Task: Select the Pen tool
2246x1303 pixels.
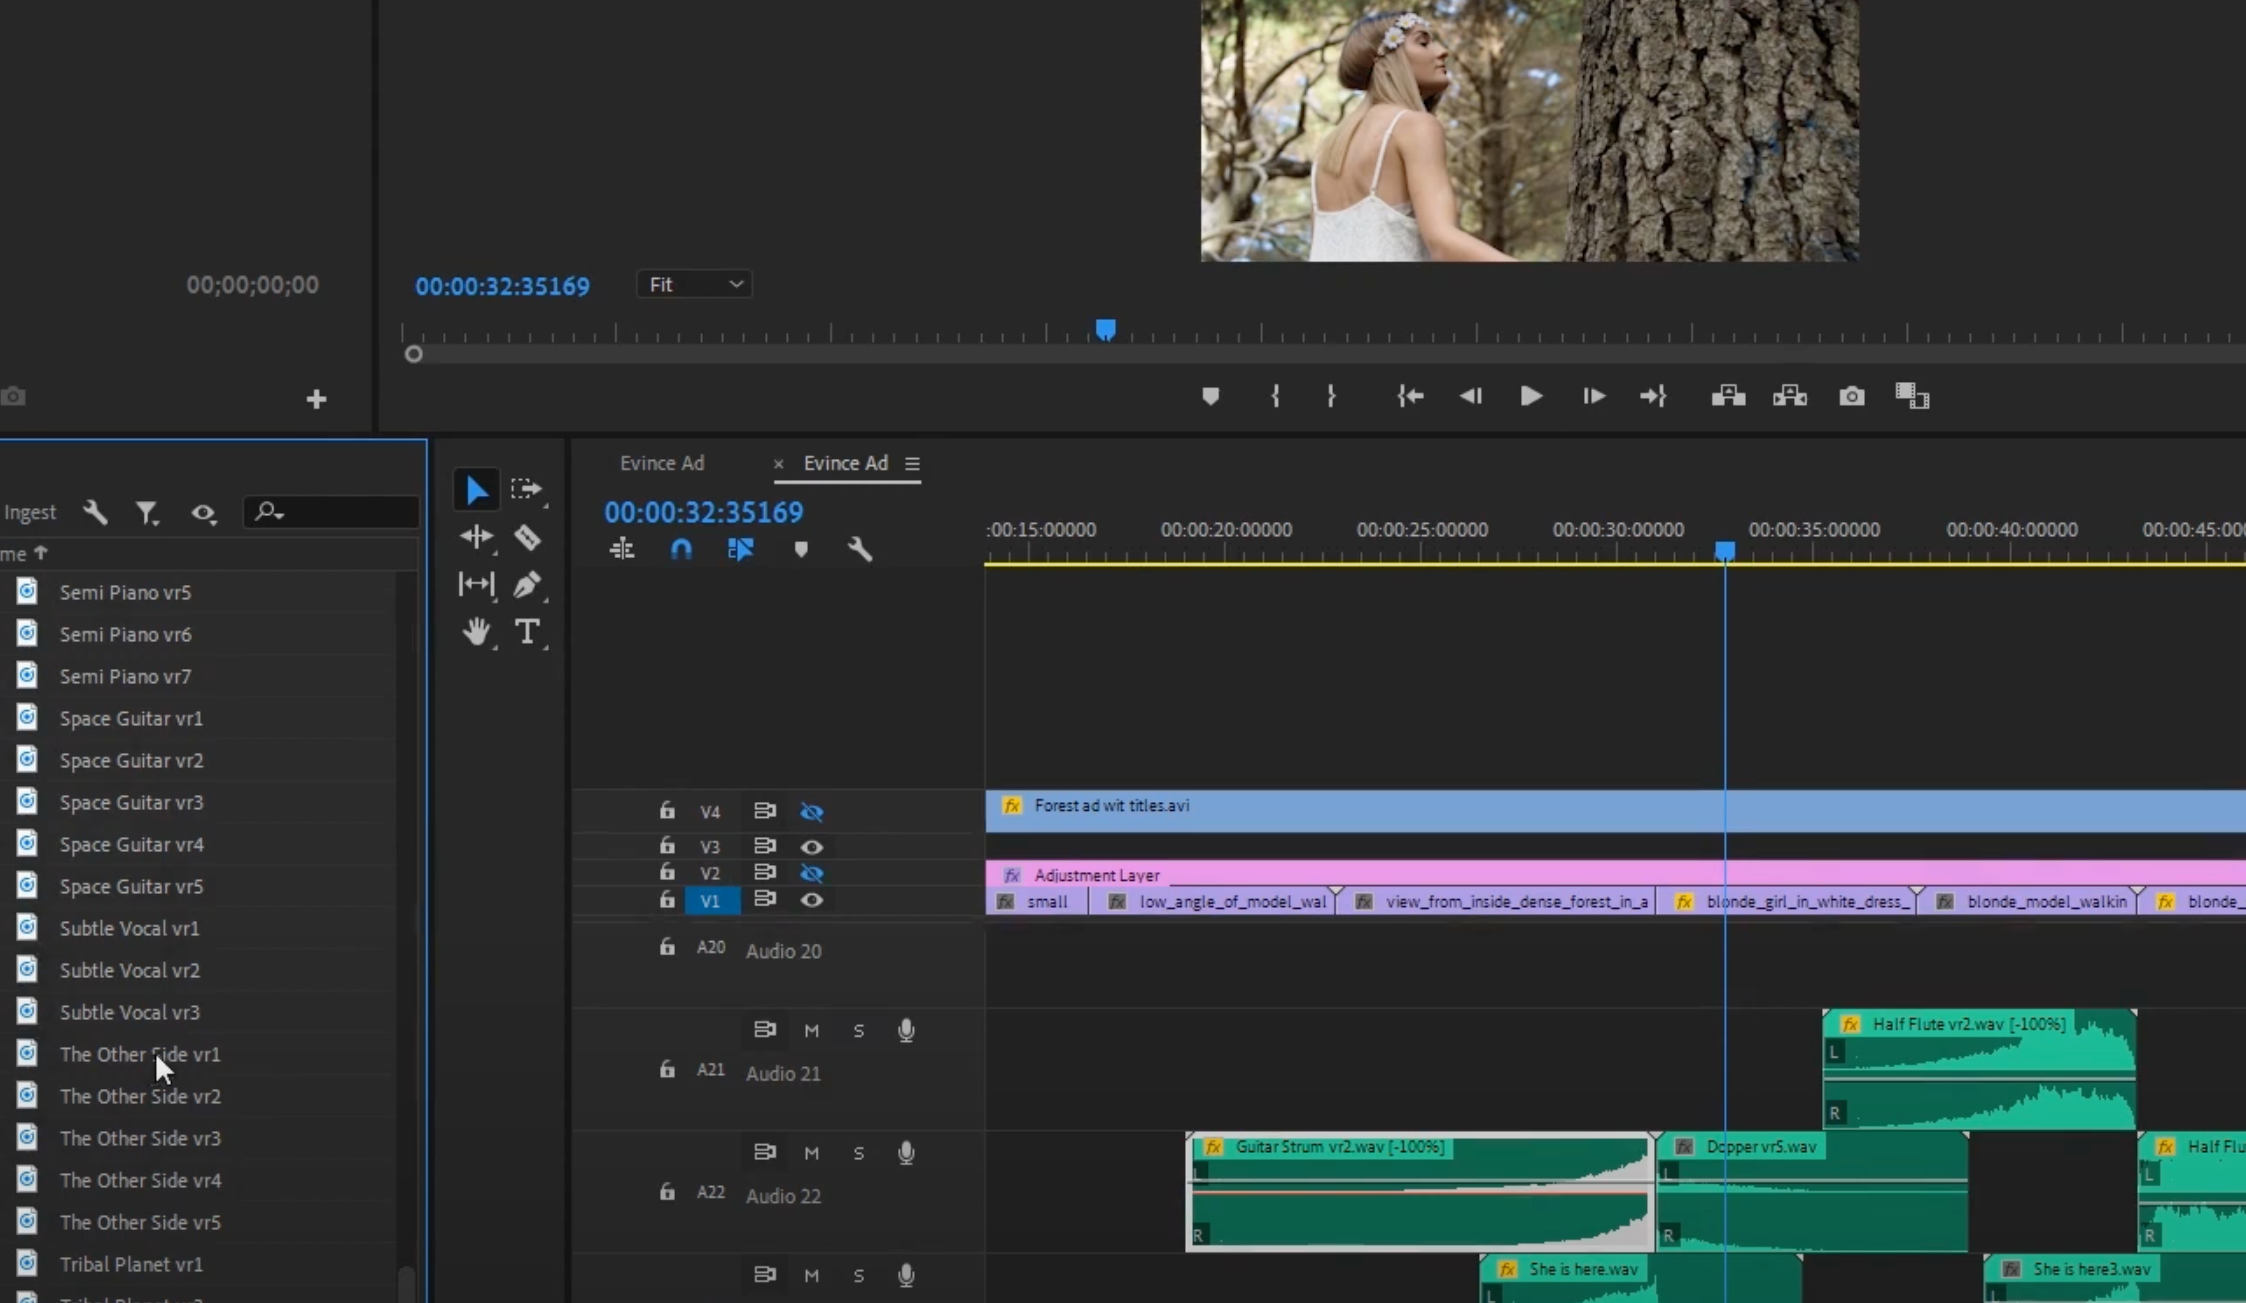Action: tap(527, 585)
